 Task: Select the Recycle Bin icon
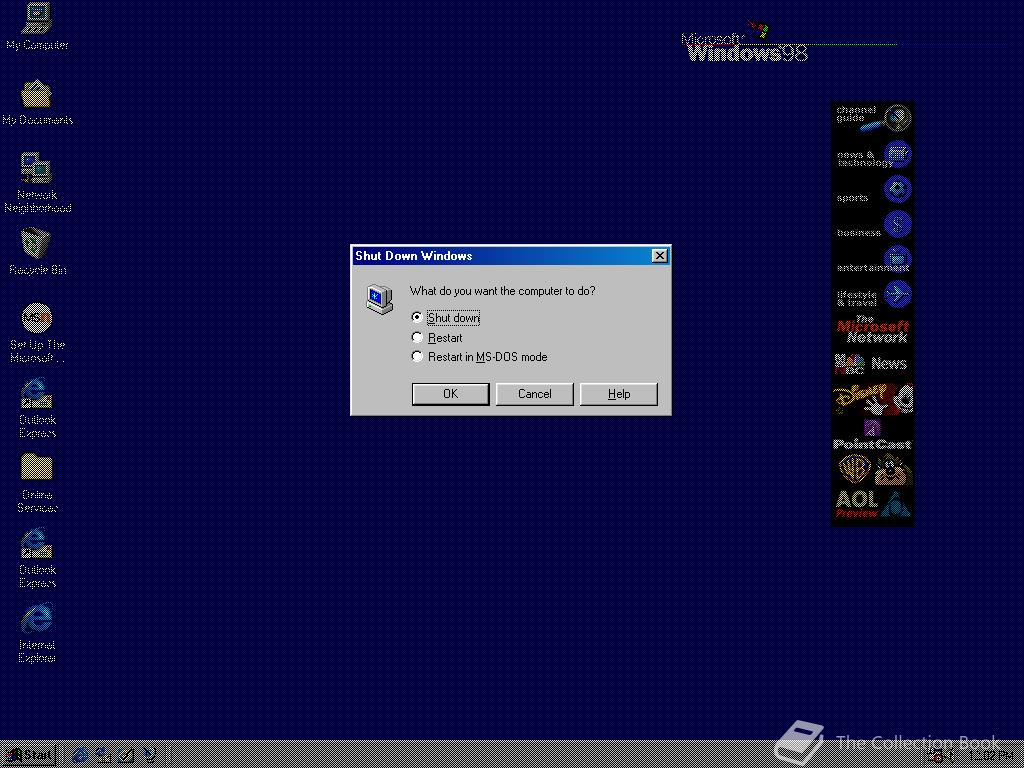tap(37, 251)
